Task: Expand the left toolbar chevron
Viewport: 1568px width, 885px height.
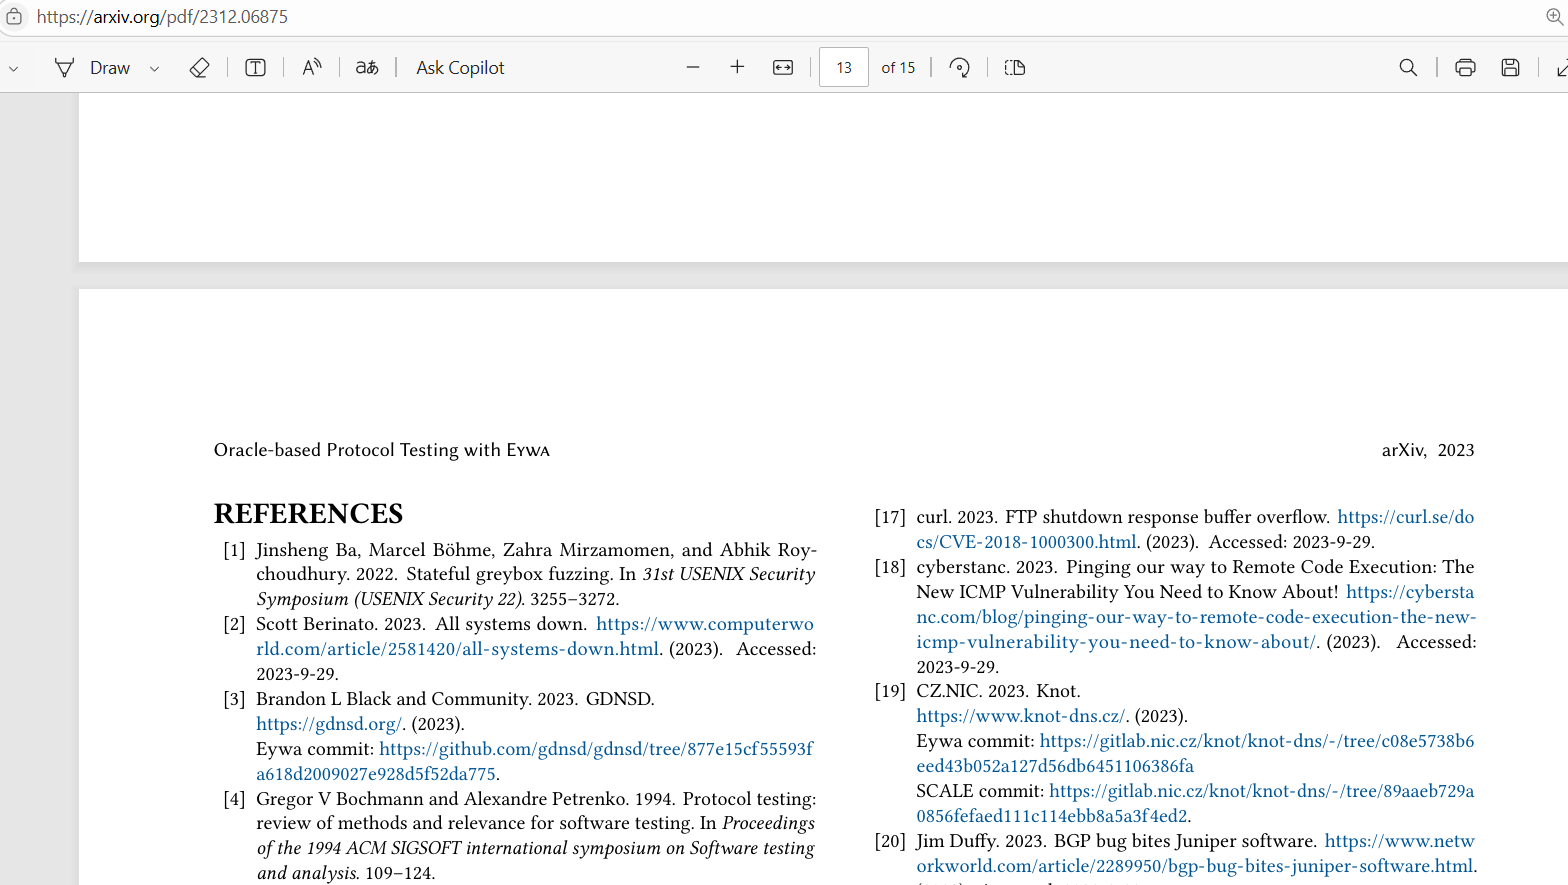Action: point(14,68)
